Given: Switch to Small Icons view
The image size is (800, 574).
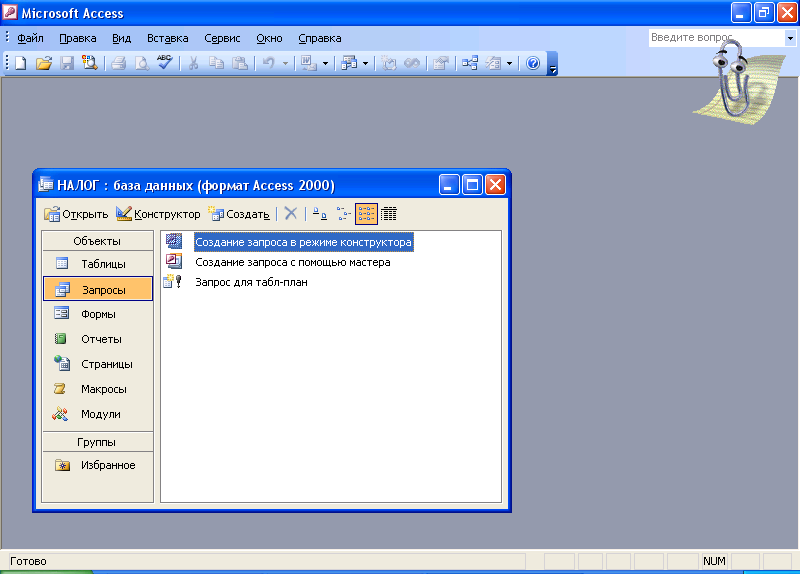Looking at the screenshot, I should pos(343,214).
